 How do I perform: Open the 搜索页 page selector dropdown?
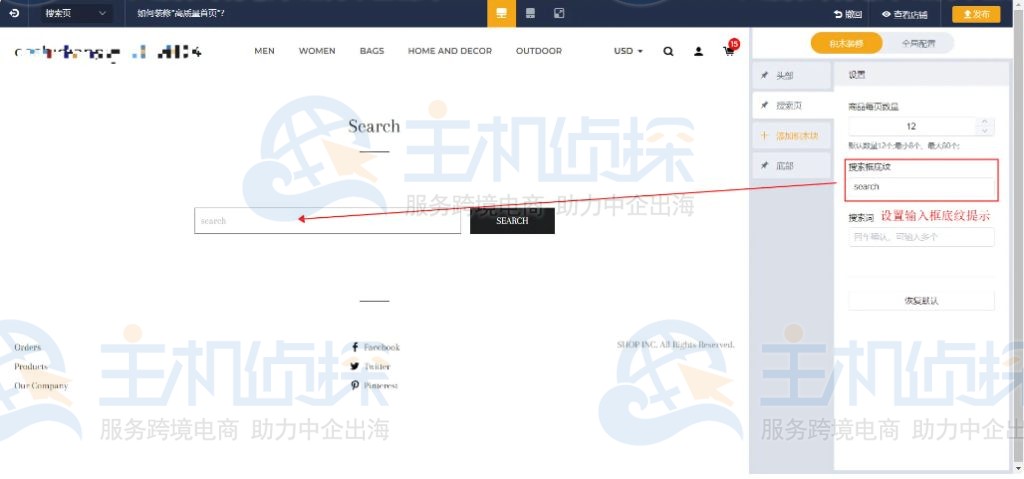pos(76,13)
